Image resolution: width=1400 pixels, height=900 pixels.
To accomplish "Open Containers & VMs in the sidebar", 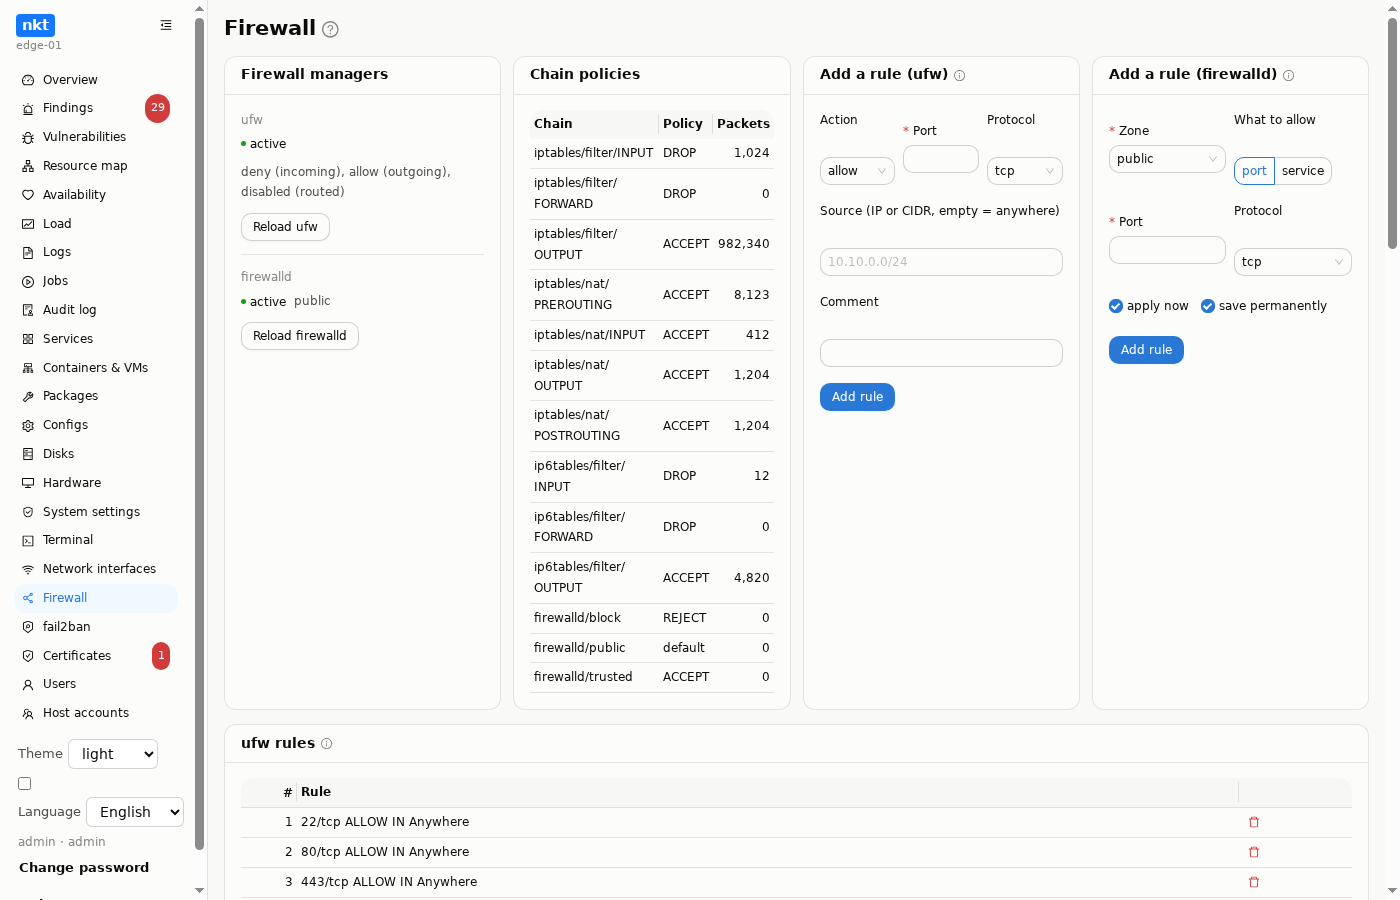I will (x=96, y=368).
